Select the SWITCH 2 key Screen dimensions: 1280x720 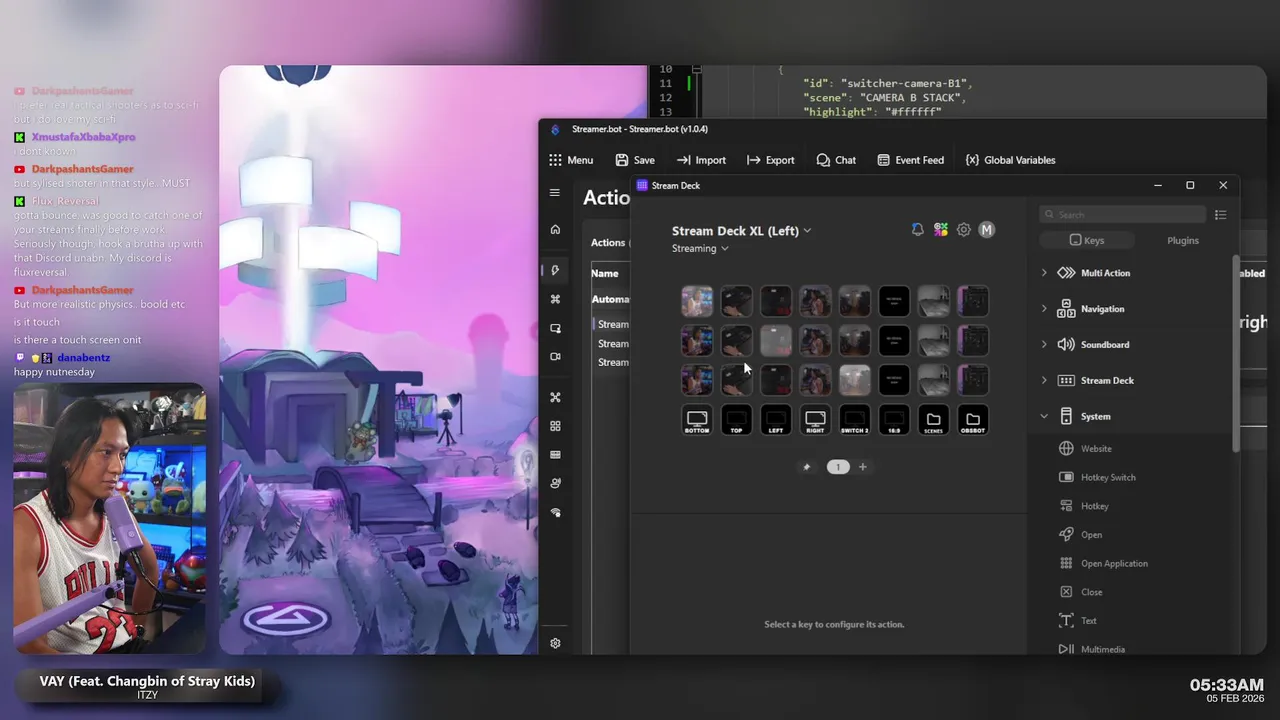pyautogui.click(x=855, y=420)
